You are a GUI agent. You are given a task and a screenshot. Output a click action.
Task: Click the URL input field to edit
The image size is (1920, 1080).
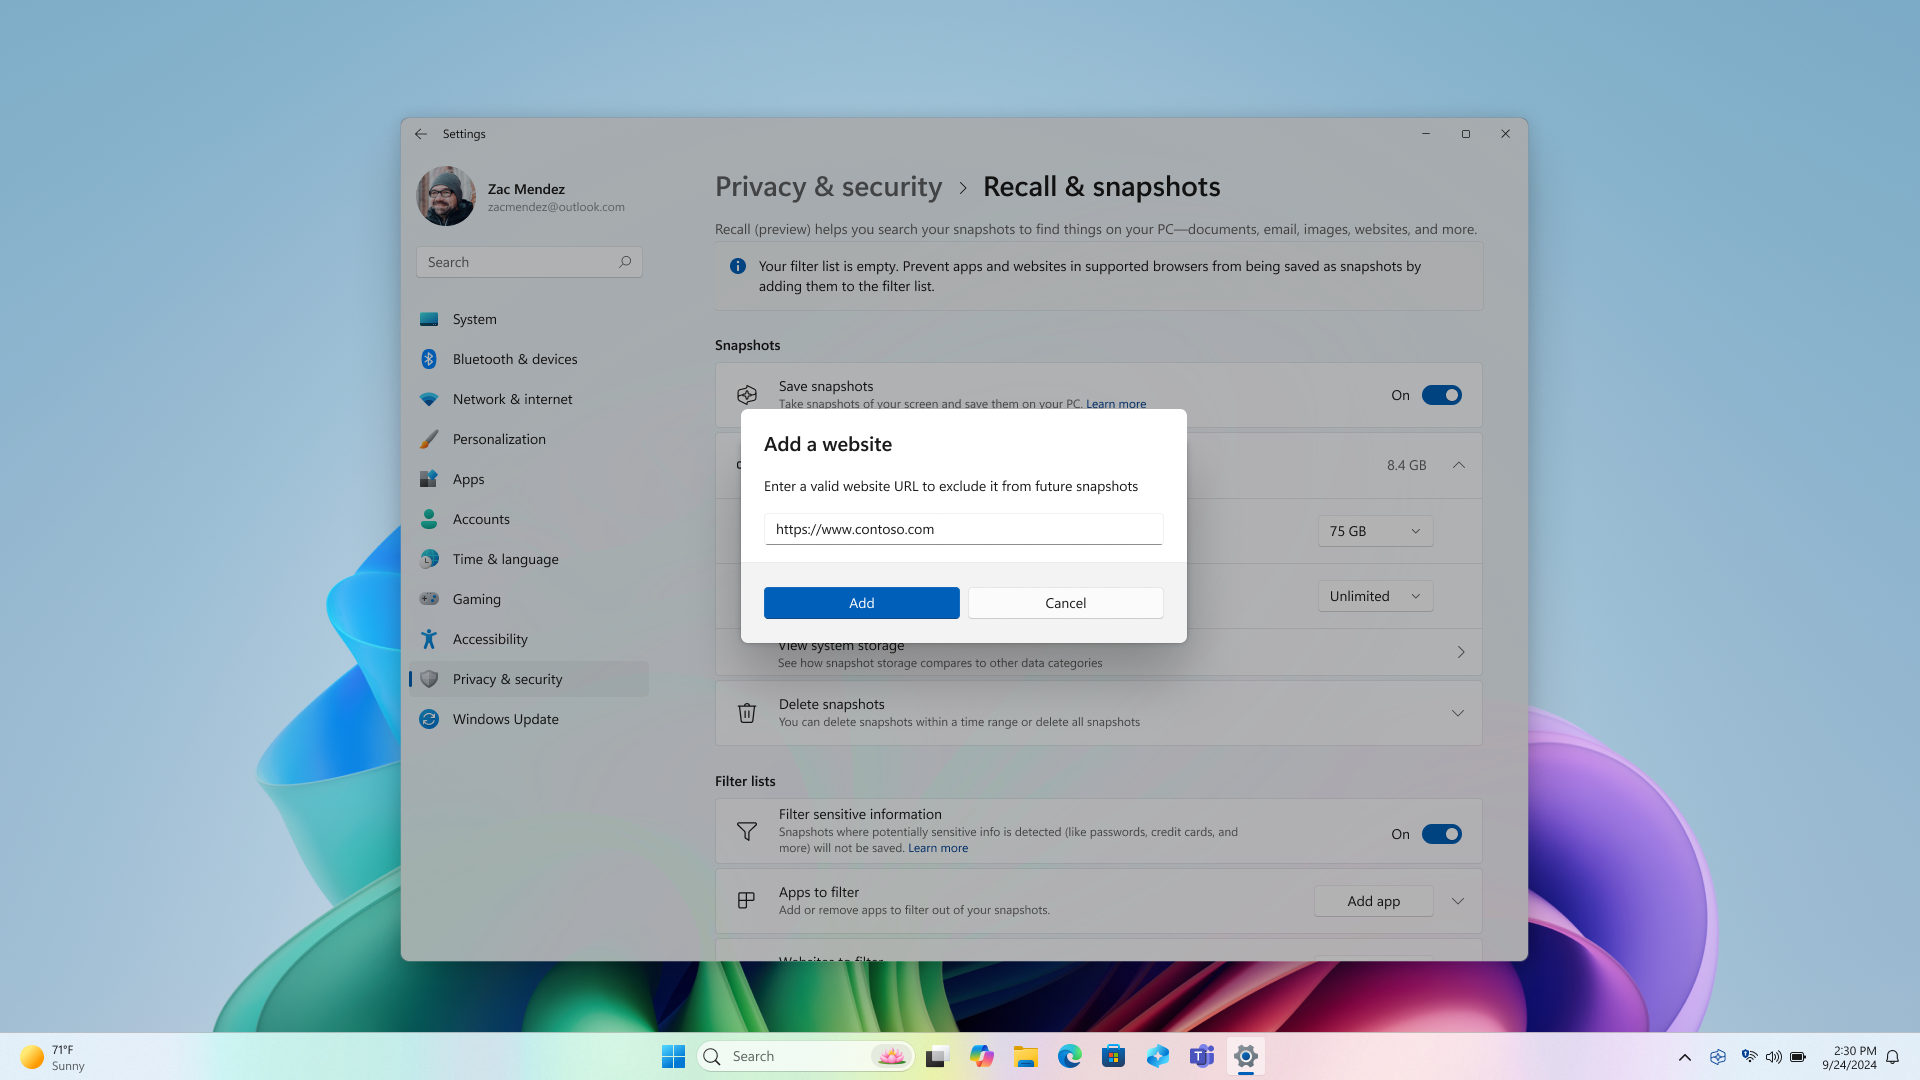coord(963,527)
